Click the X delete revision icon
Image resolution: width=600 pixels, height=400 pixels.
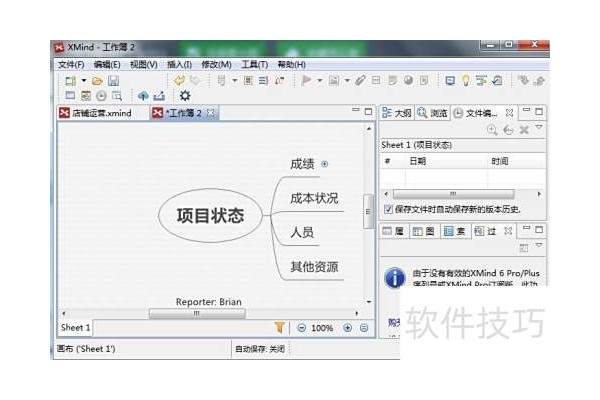[524, 130]
